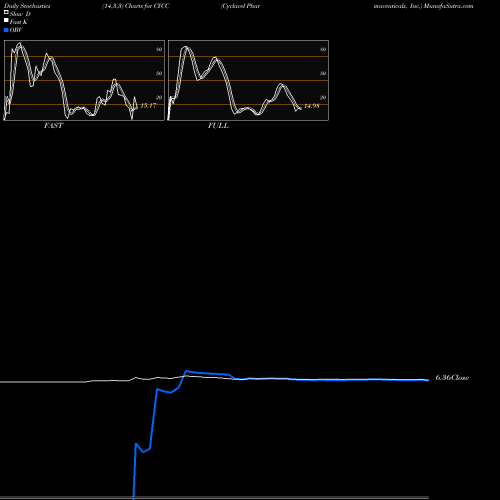Click the Fast K legend swatch
This screenshot has width=500, height=500.
[x=6, y=21]
